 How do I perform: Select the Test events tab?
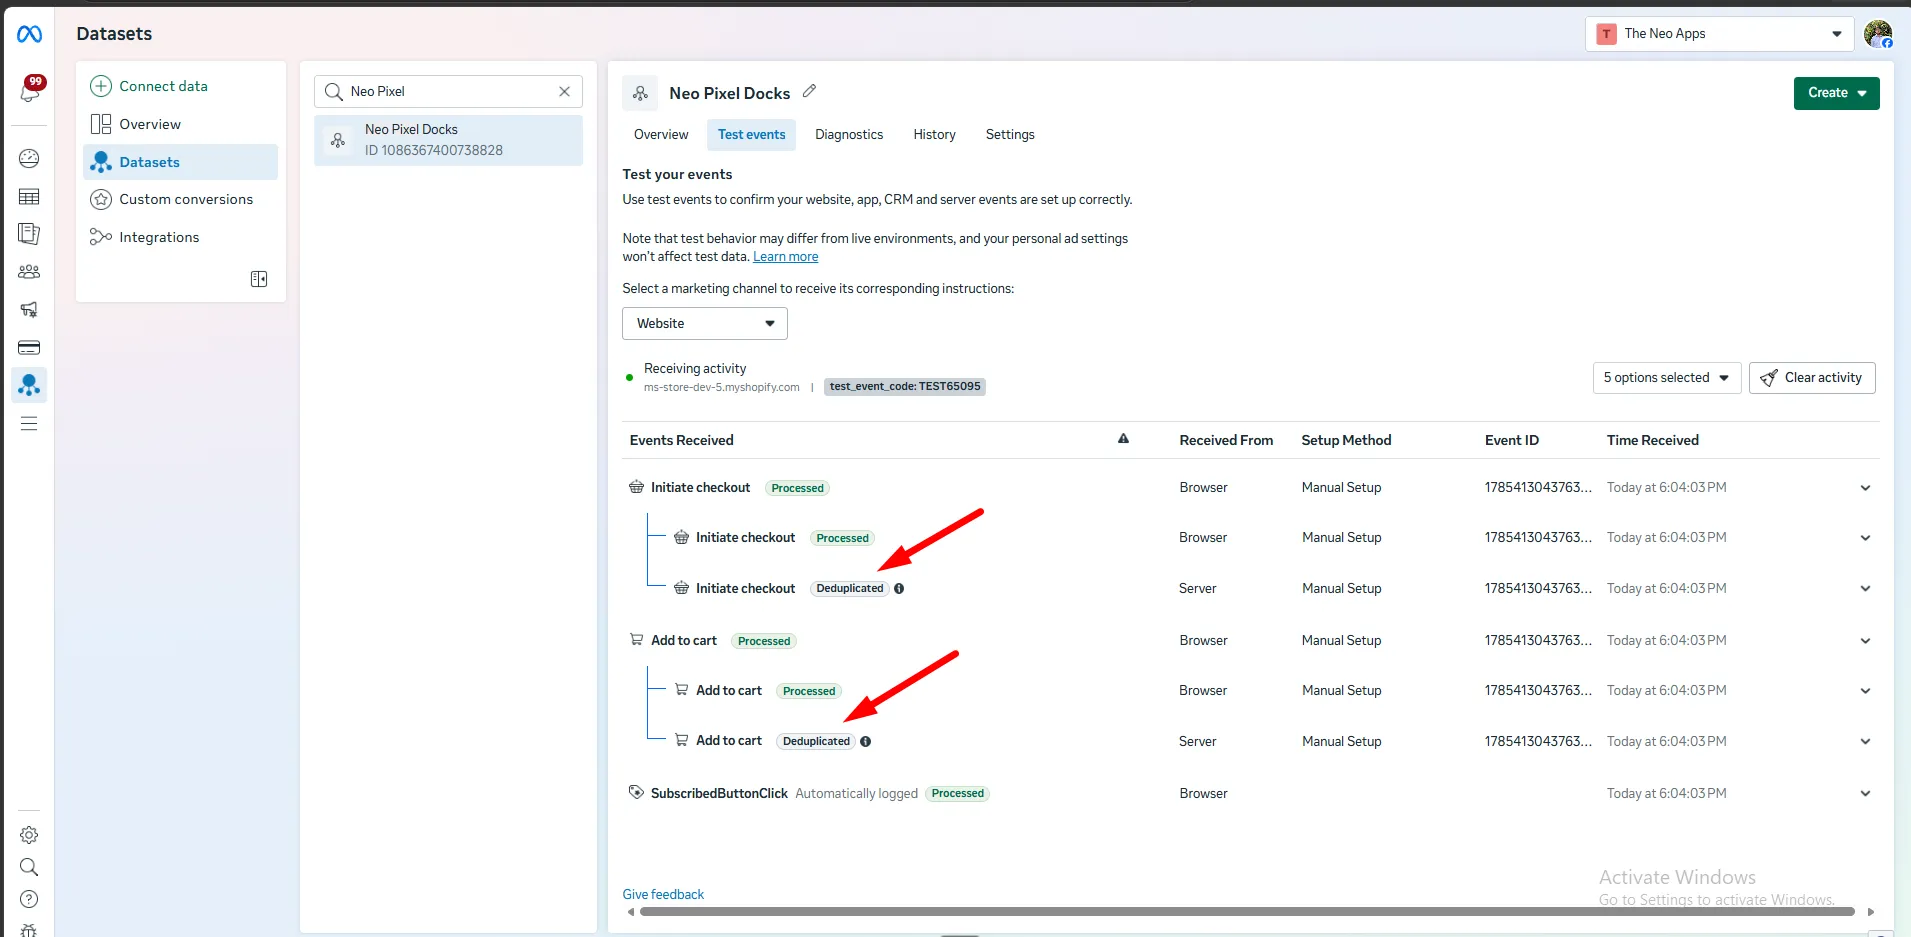tap(751, 135)
